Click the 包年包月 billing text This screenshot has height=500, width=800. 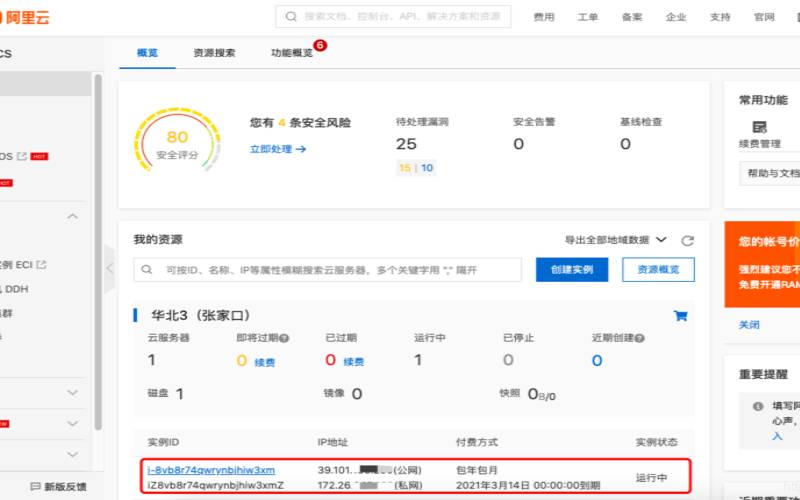[477, 470]
